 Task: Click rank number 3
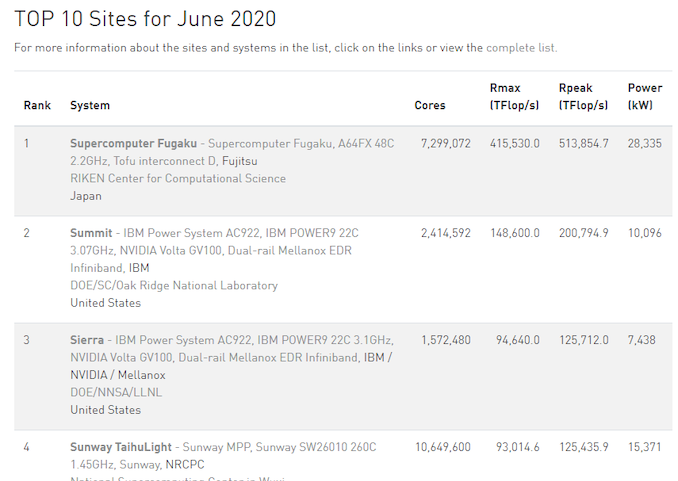26,340
